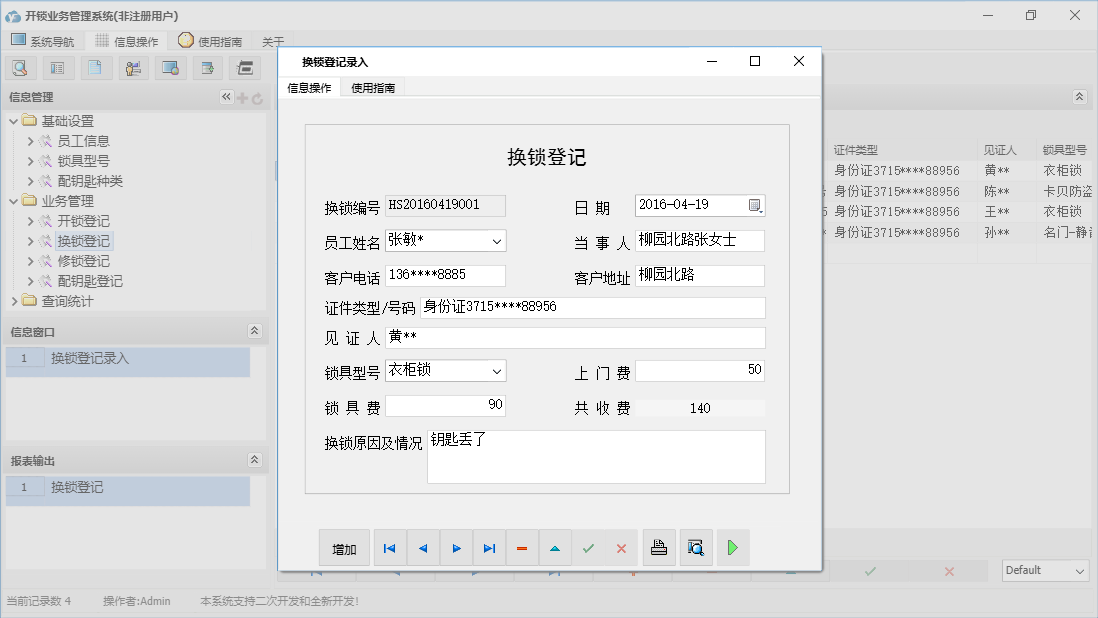1098x618 pixels.
Task: Click the employee chart toolbar icon
Action: (x=133, y=67)
